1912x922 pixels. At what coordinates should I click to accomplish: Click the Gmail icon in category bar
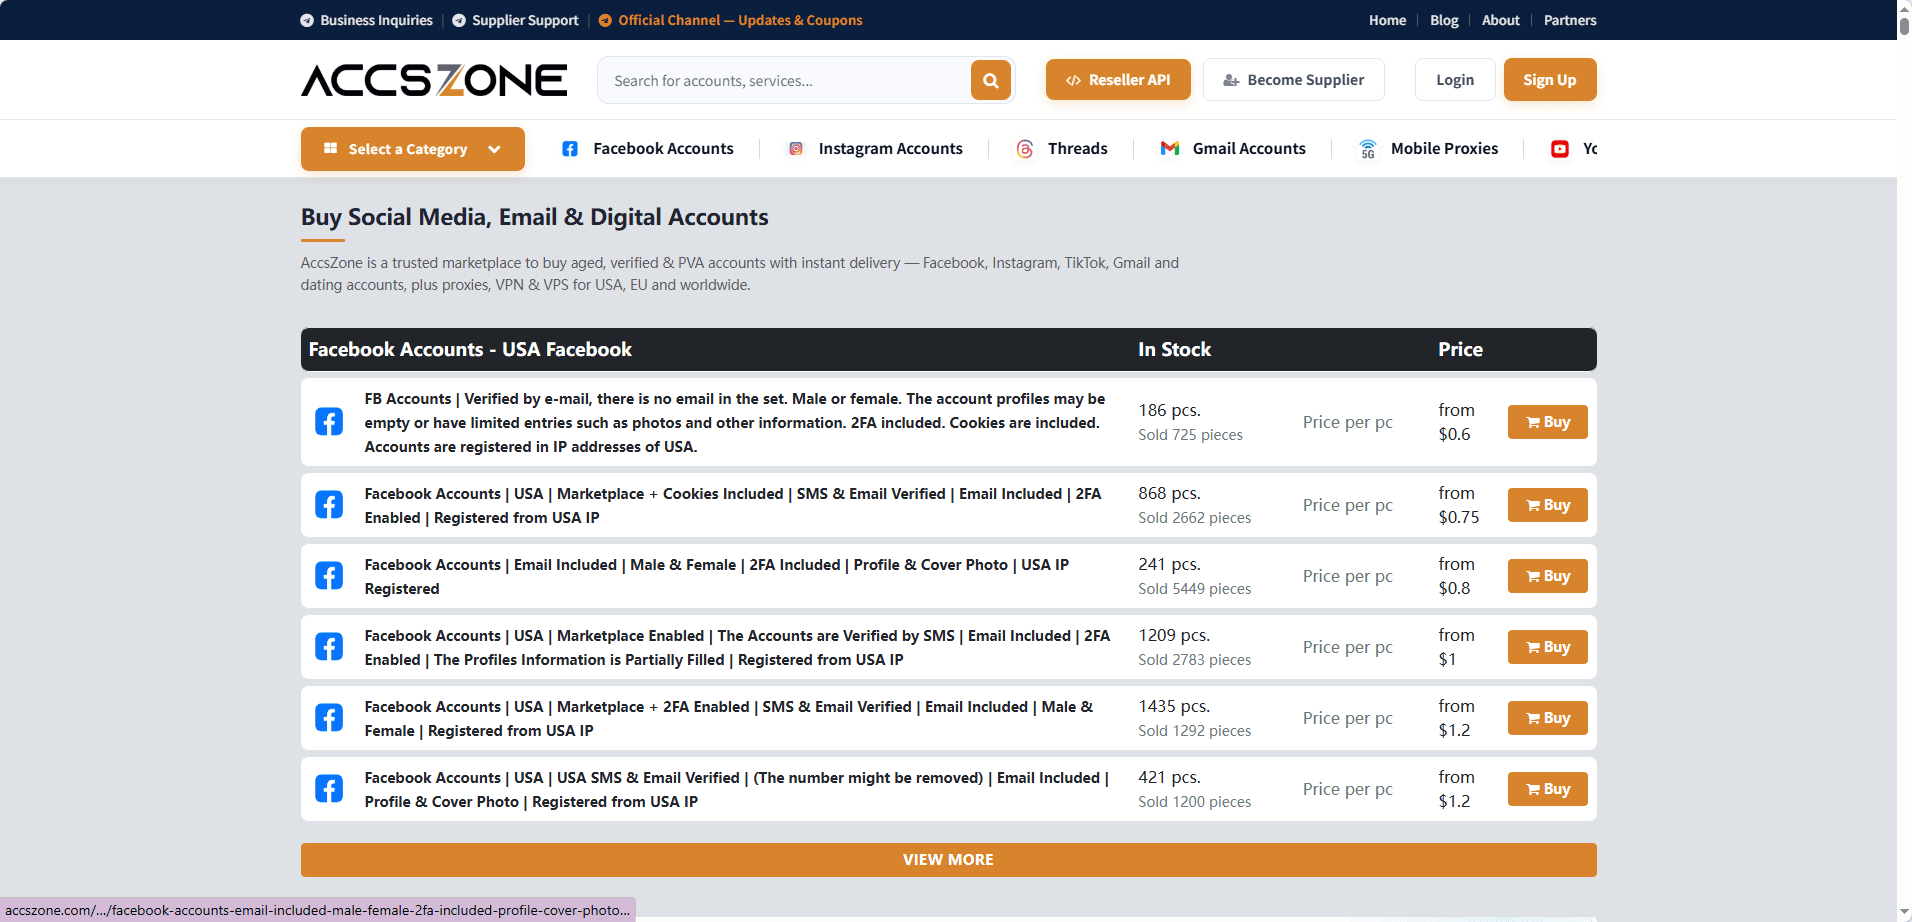coord(1169,148)
